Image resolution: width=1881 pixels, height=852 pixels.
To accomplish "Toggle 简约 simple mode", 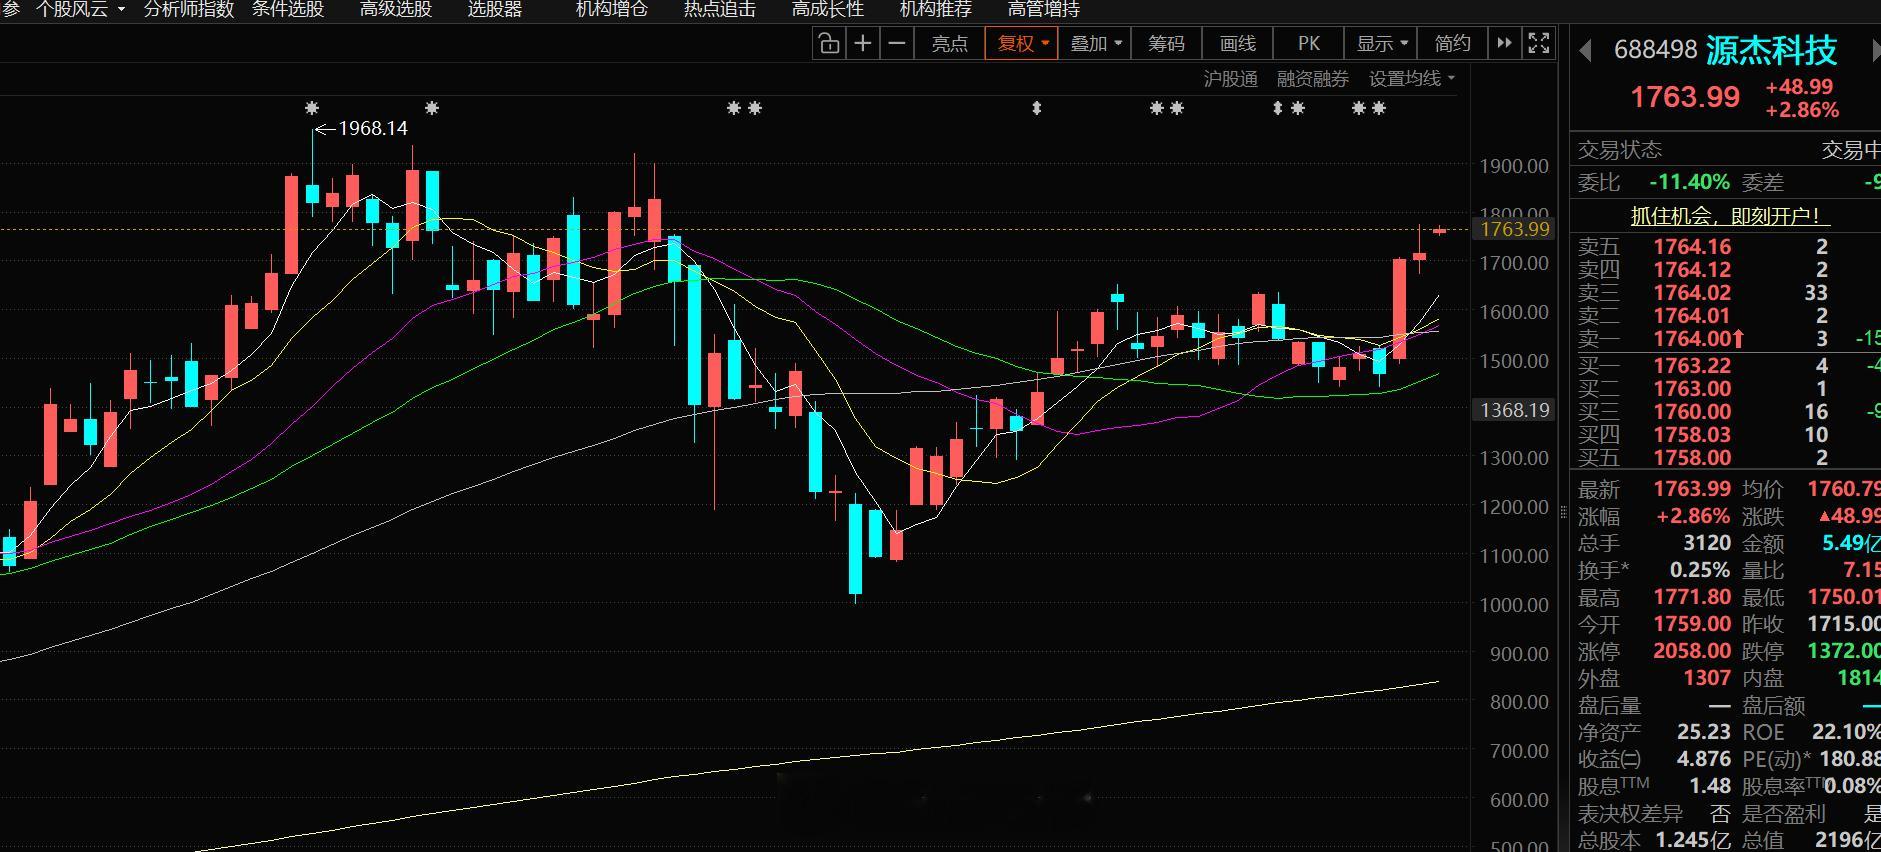I will tap(1452, 44).
